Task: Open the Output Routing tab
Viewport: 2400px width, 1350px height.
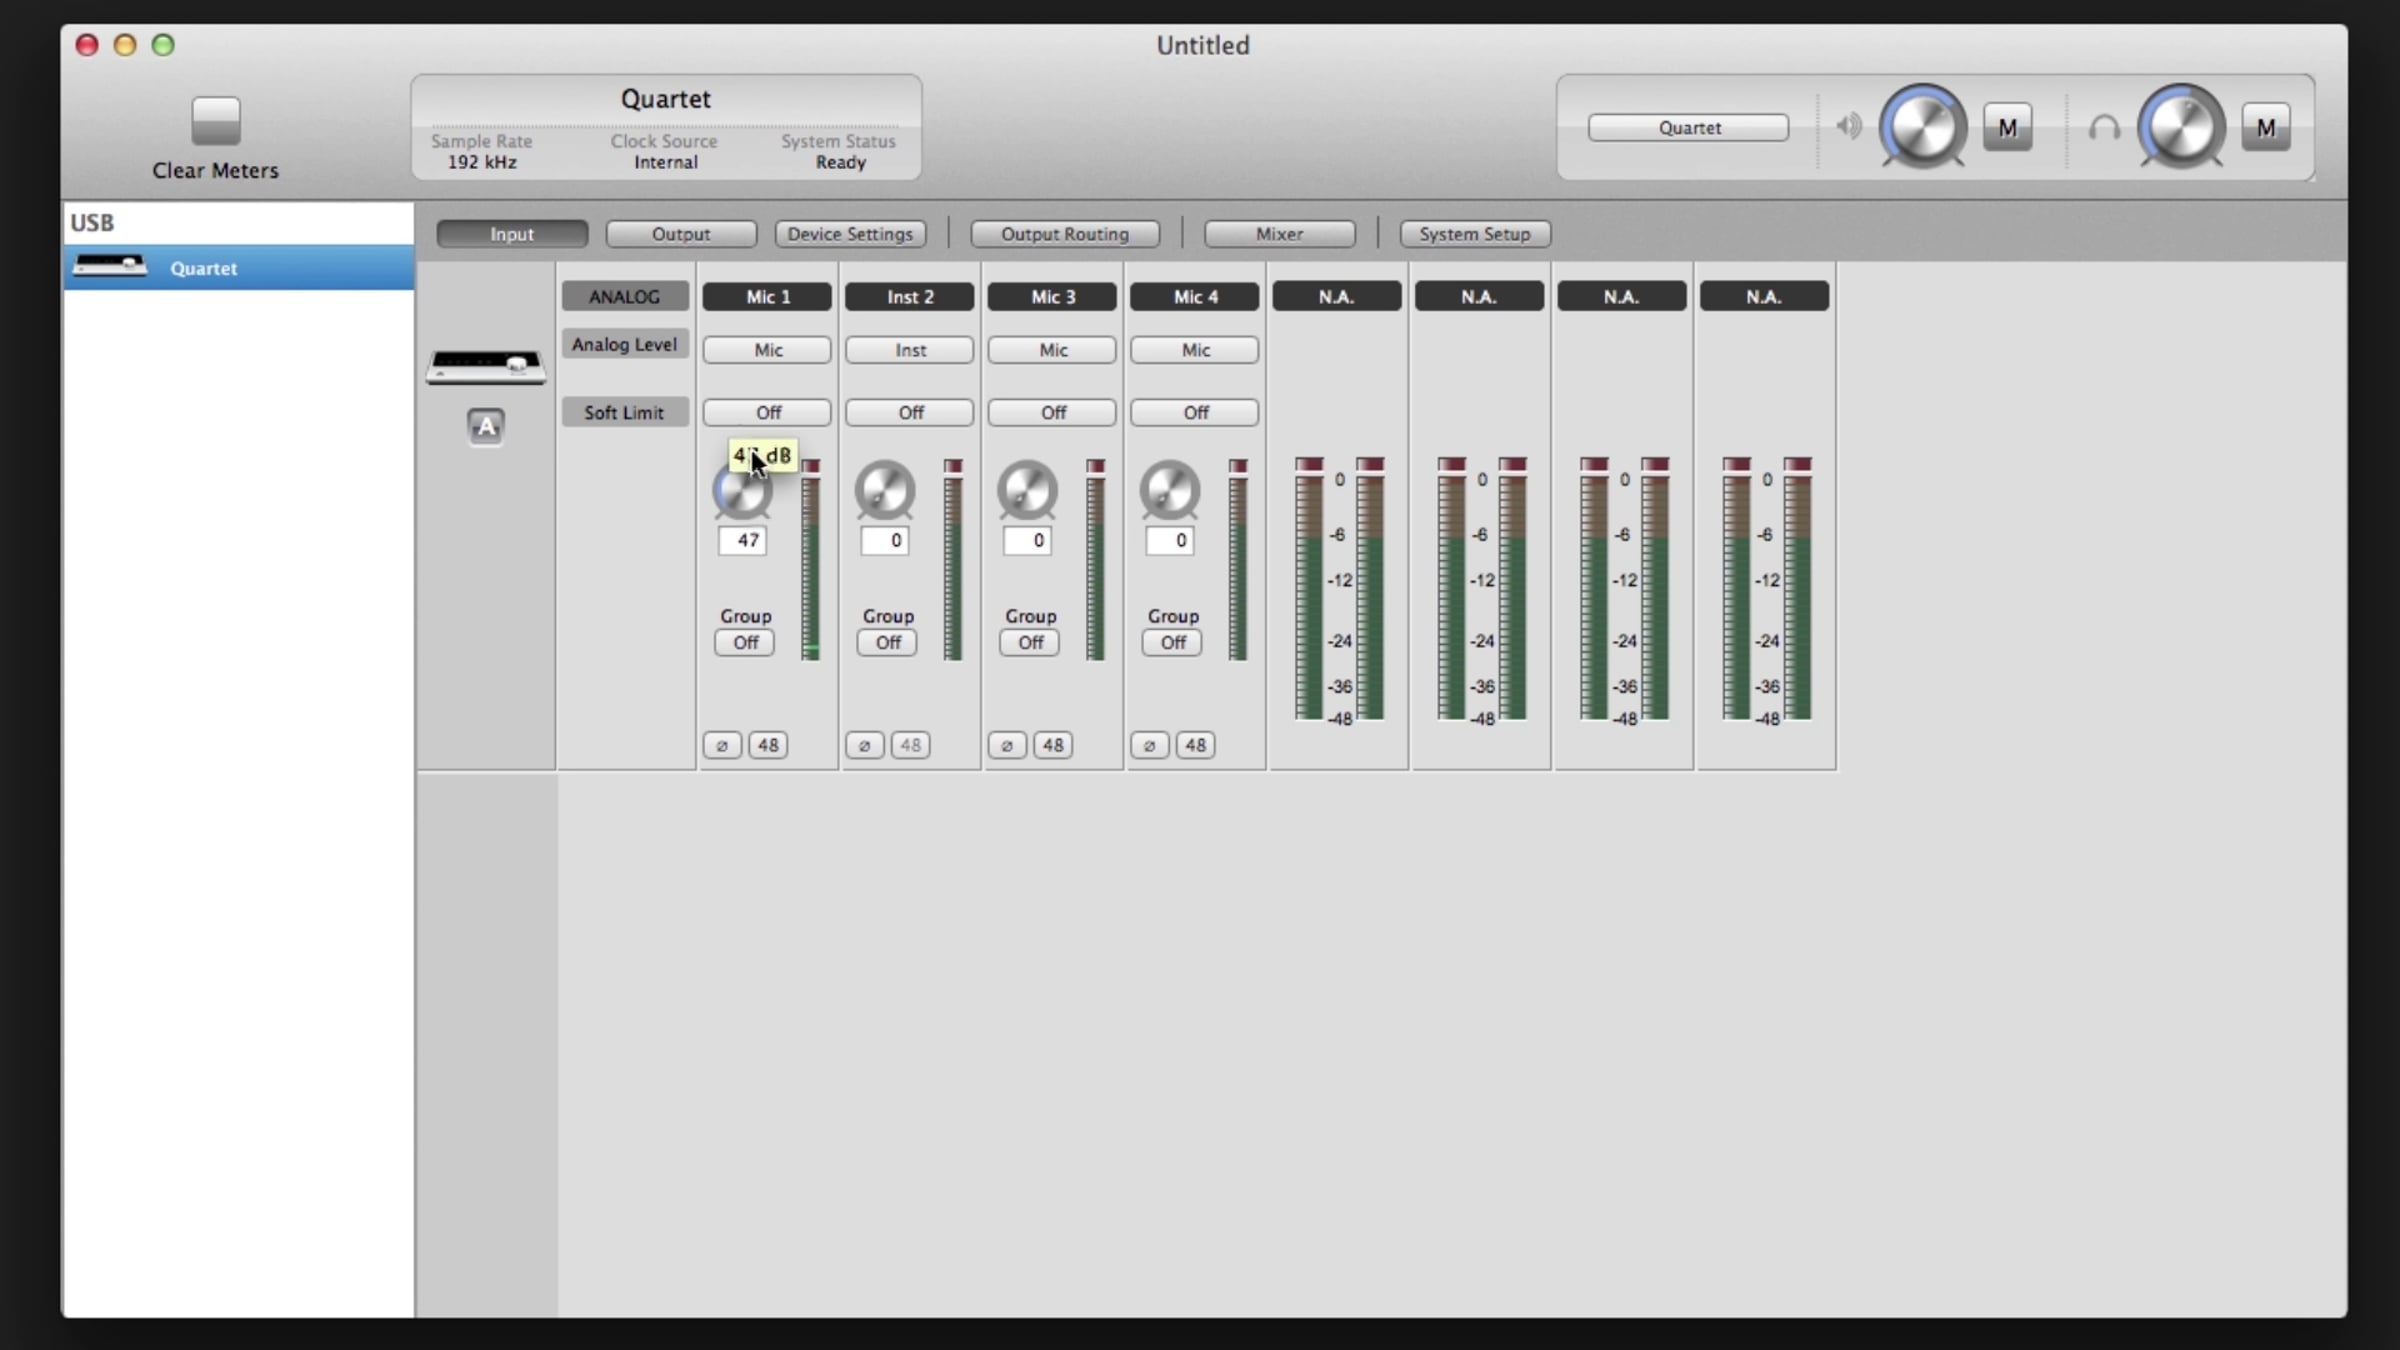Action: 1065,234
